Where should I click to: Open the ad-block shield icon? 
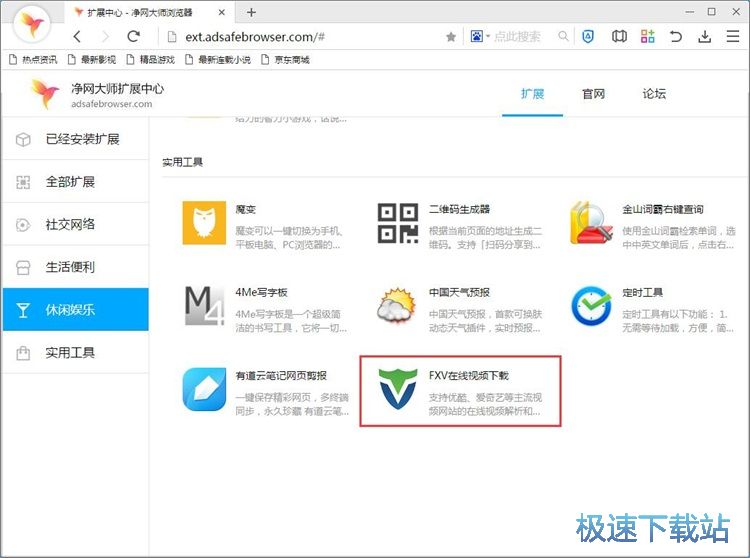[x=588, y=36]
